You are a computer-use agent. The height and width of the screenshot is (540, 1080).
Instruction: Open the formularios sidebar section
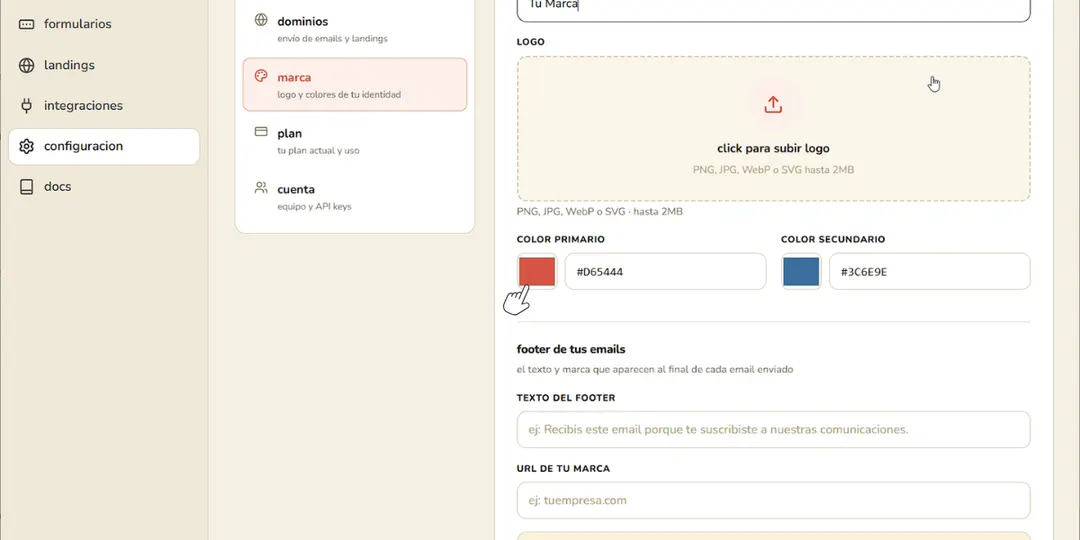click(104, 24)
